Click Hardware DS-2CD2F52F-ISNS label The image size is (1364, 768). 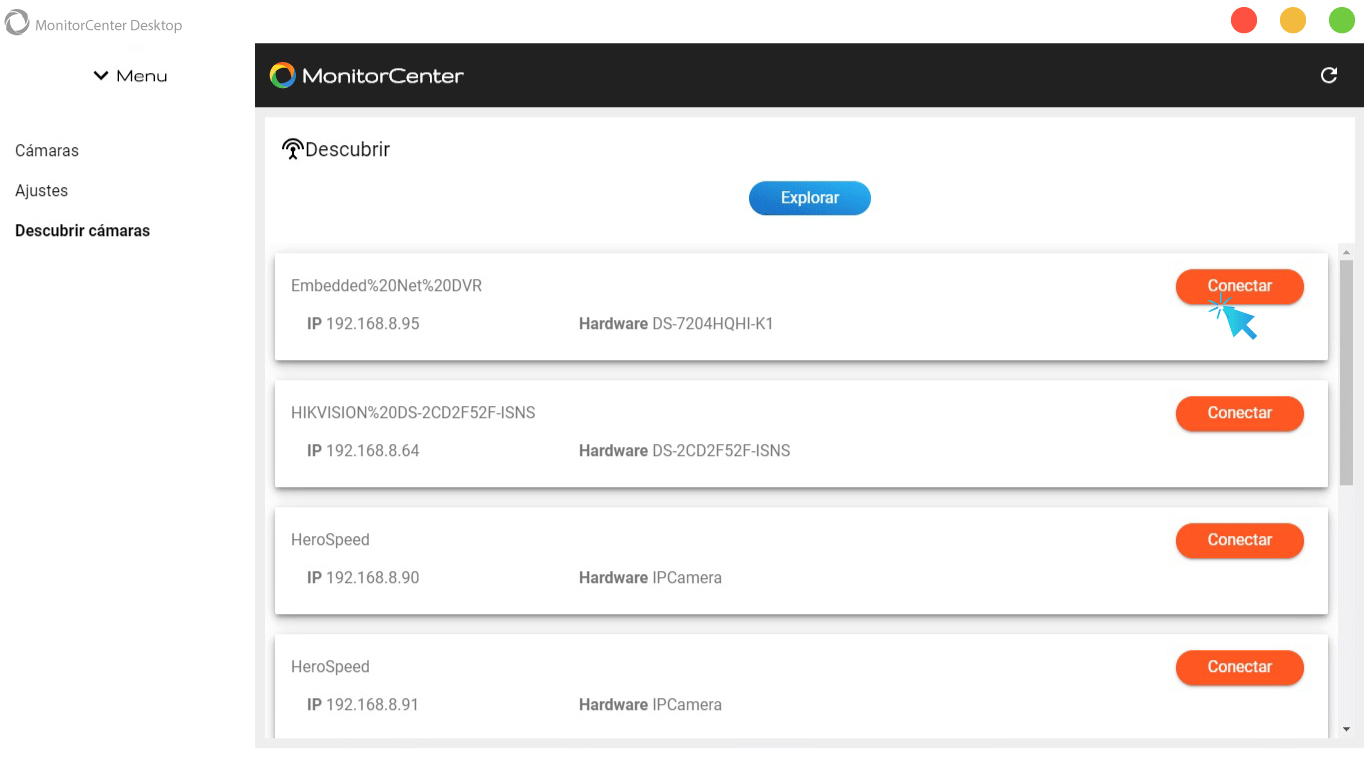click(685, 451)
